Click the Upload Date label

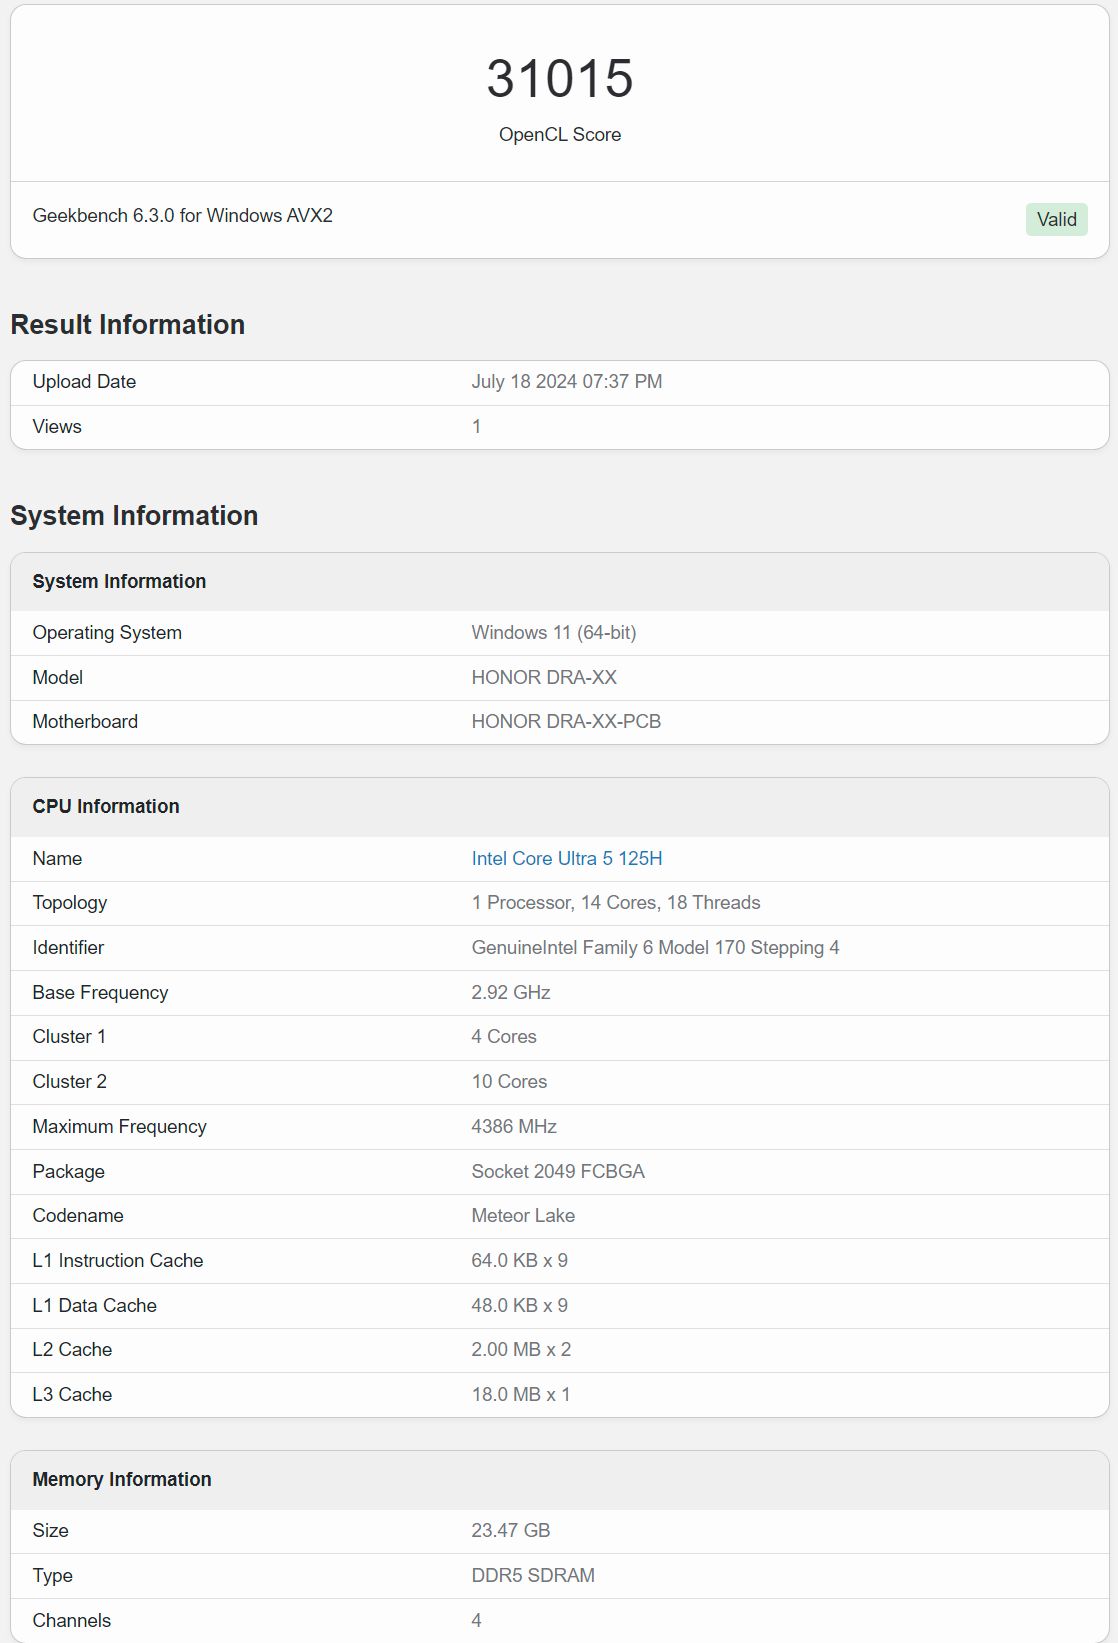[84, 381]
